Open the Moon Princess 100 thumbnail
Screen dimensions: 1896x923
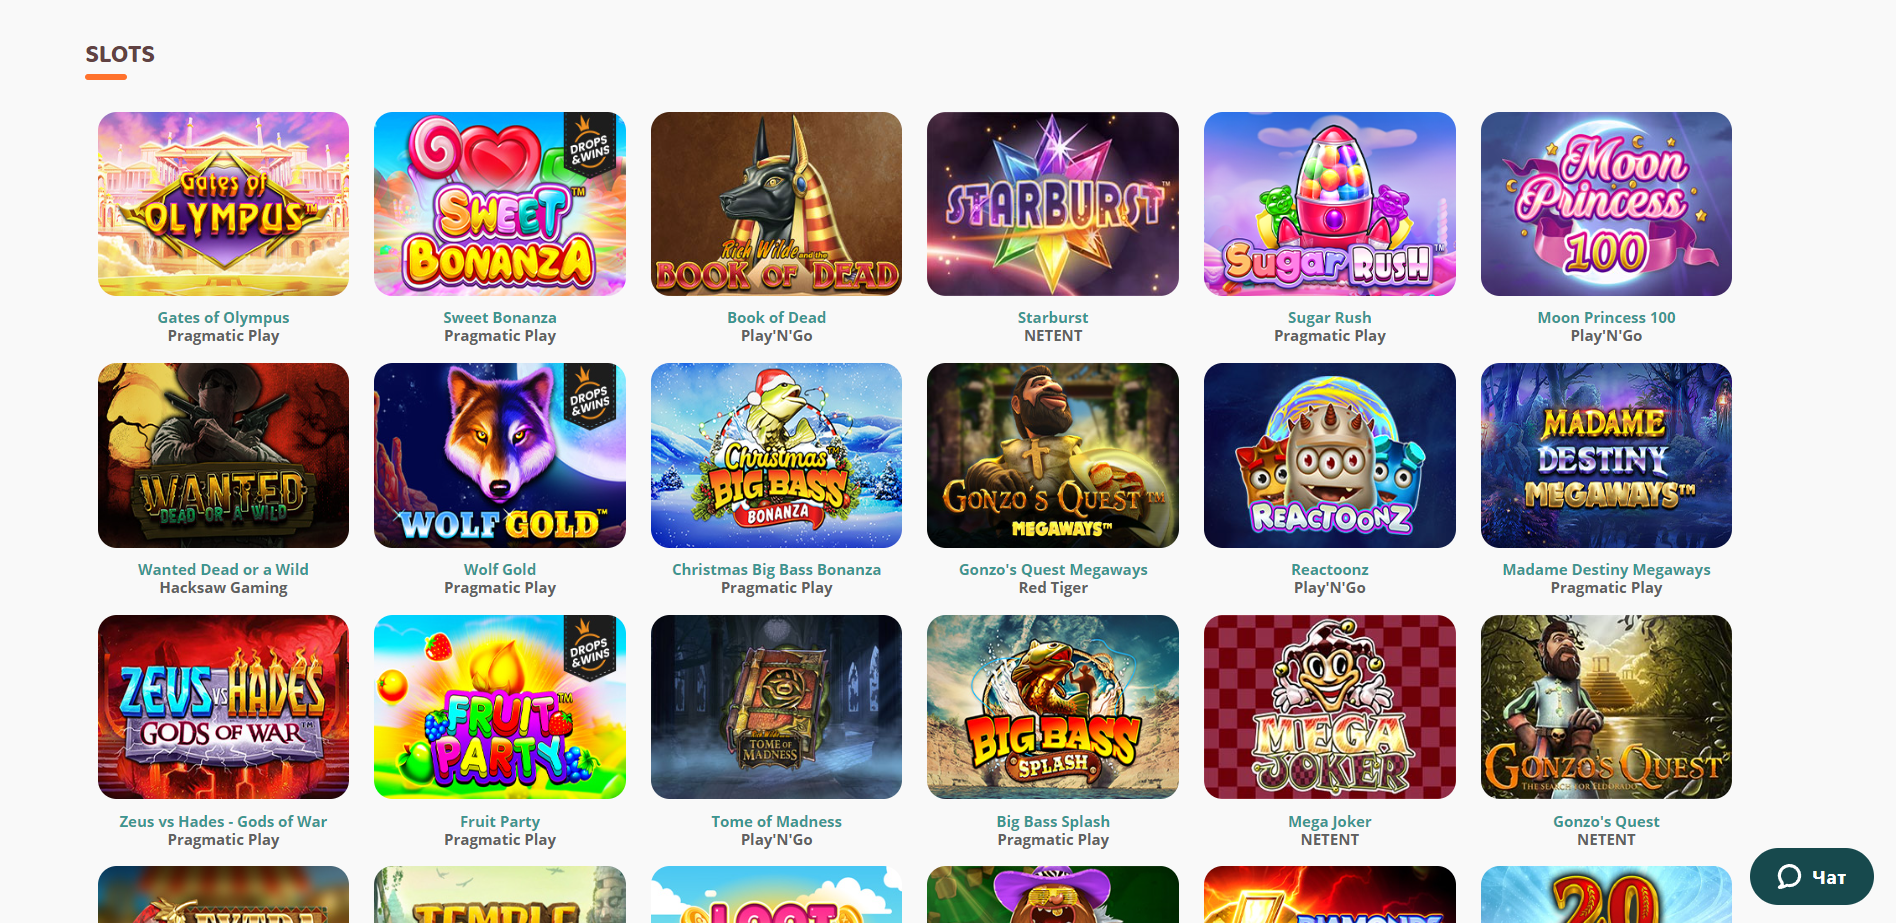point(1606,204)
